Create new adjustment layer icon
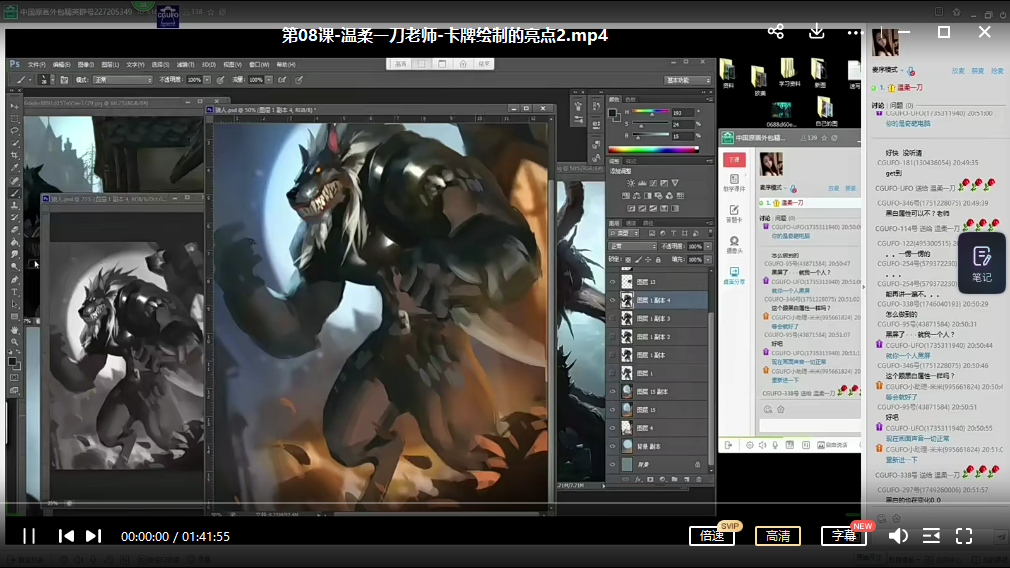Screen dimensions: 1010x568 click(x=662, y=480)
